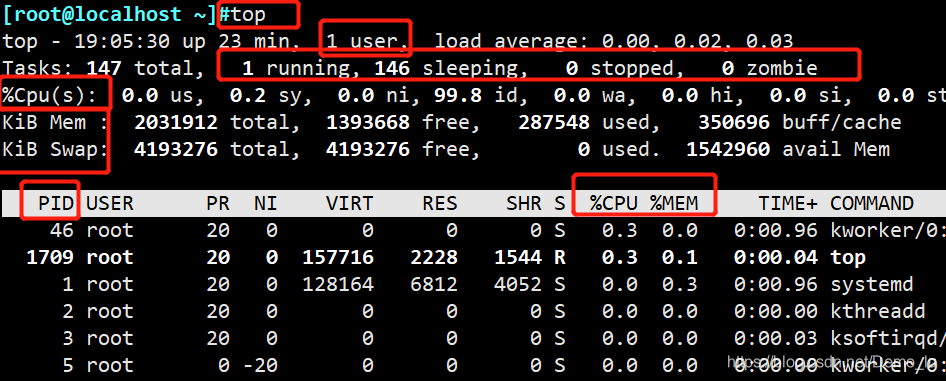Click the 157716 VIRT value
946x381 pixels.
coord(337,257)
